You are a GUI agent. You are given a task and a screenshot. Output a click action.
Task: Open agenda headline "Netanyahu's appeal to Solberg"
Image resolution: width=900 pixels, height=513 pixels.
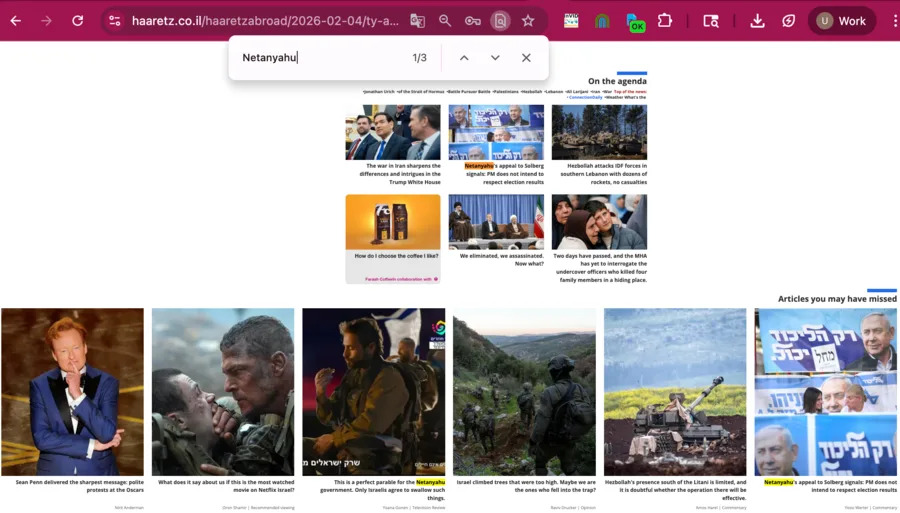tap(504, 174)
